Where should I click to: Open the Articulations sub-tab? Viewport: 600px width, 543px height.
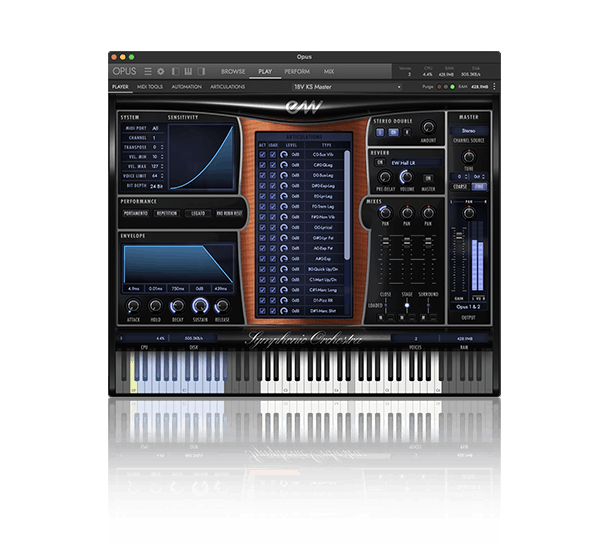(x=226, y=87)
